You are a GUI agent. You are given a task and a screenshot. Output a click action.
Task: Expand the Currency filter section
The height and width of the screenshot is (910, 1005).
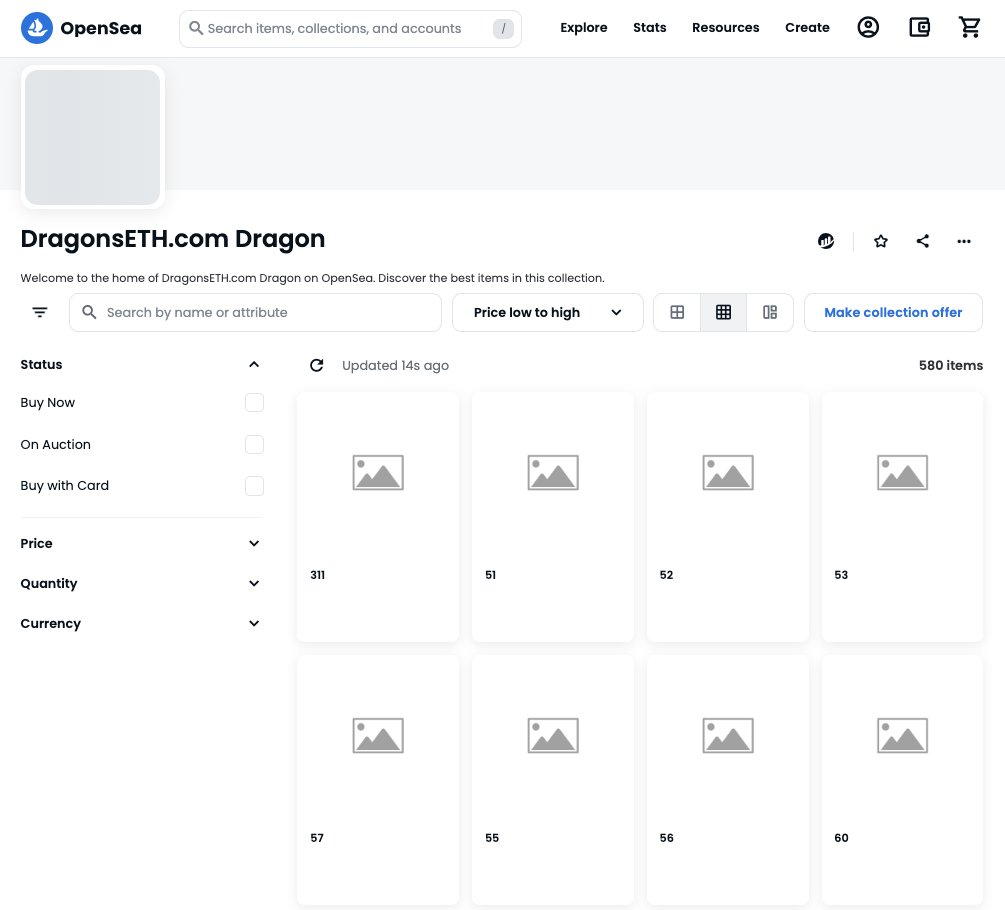254,624
